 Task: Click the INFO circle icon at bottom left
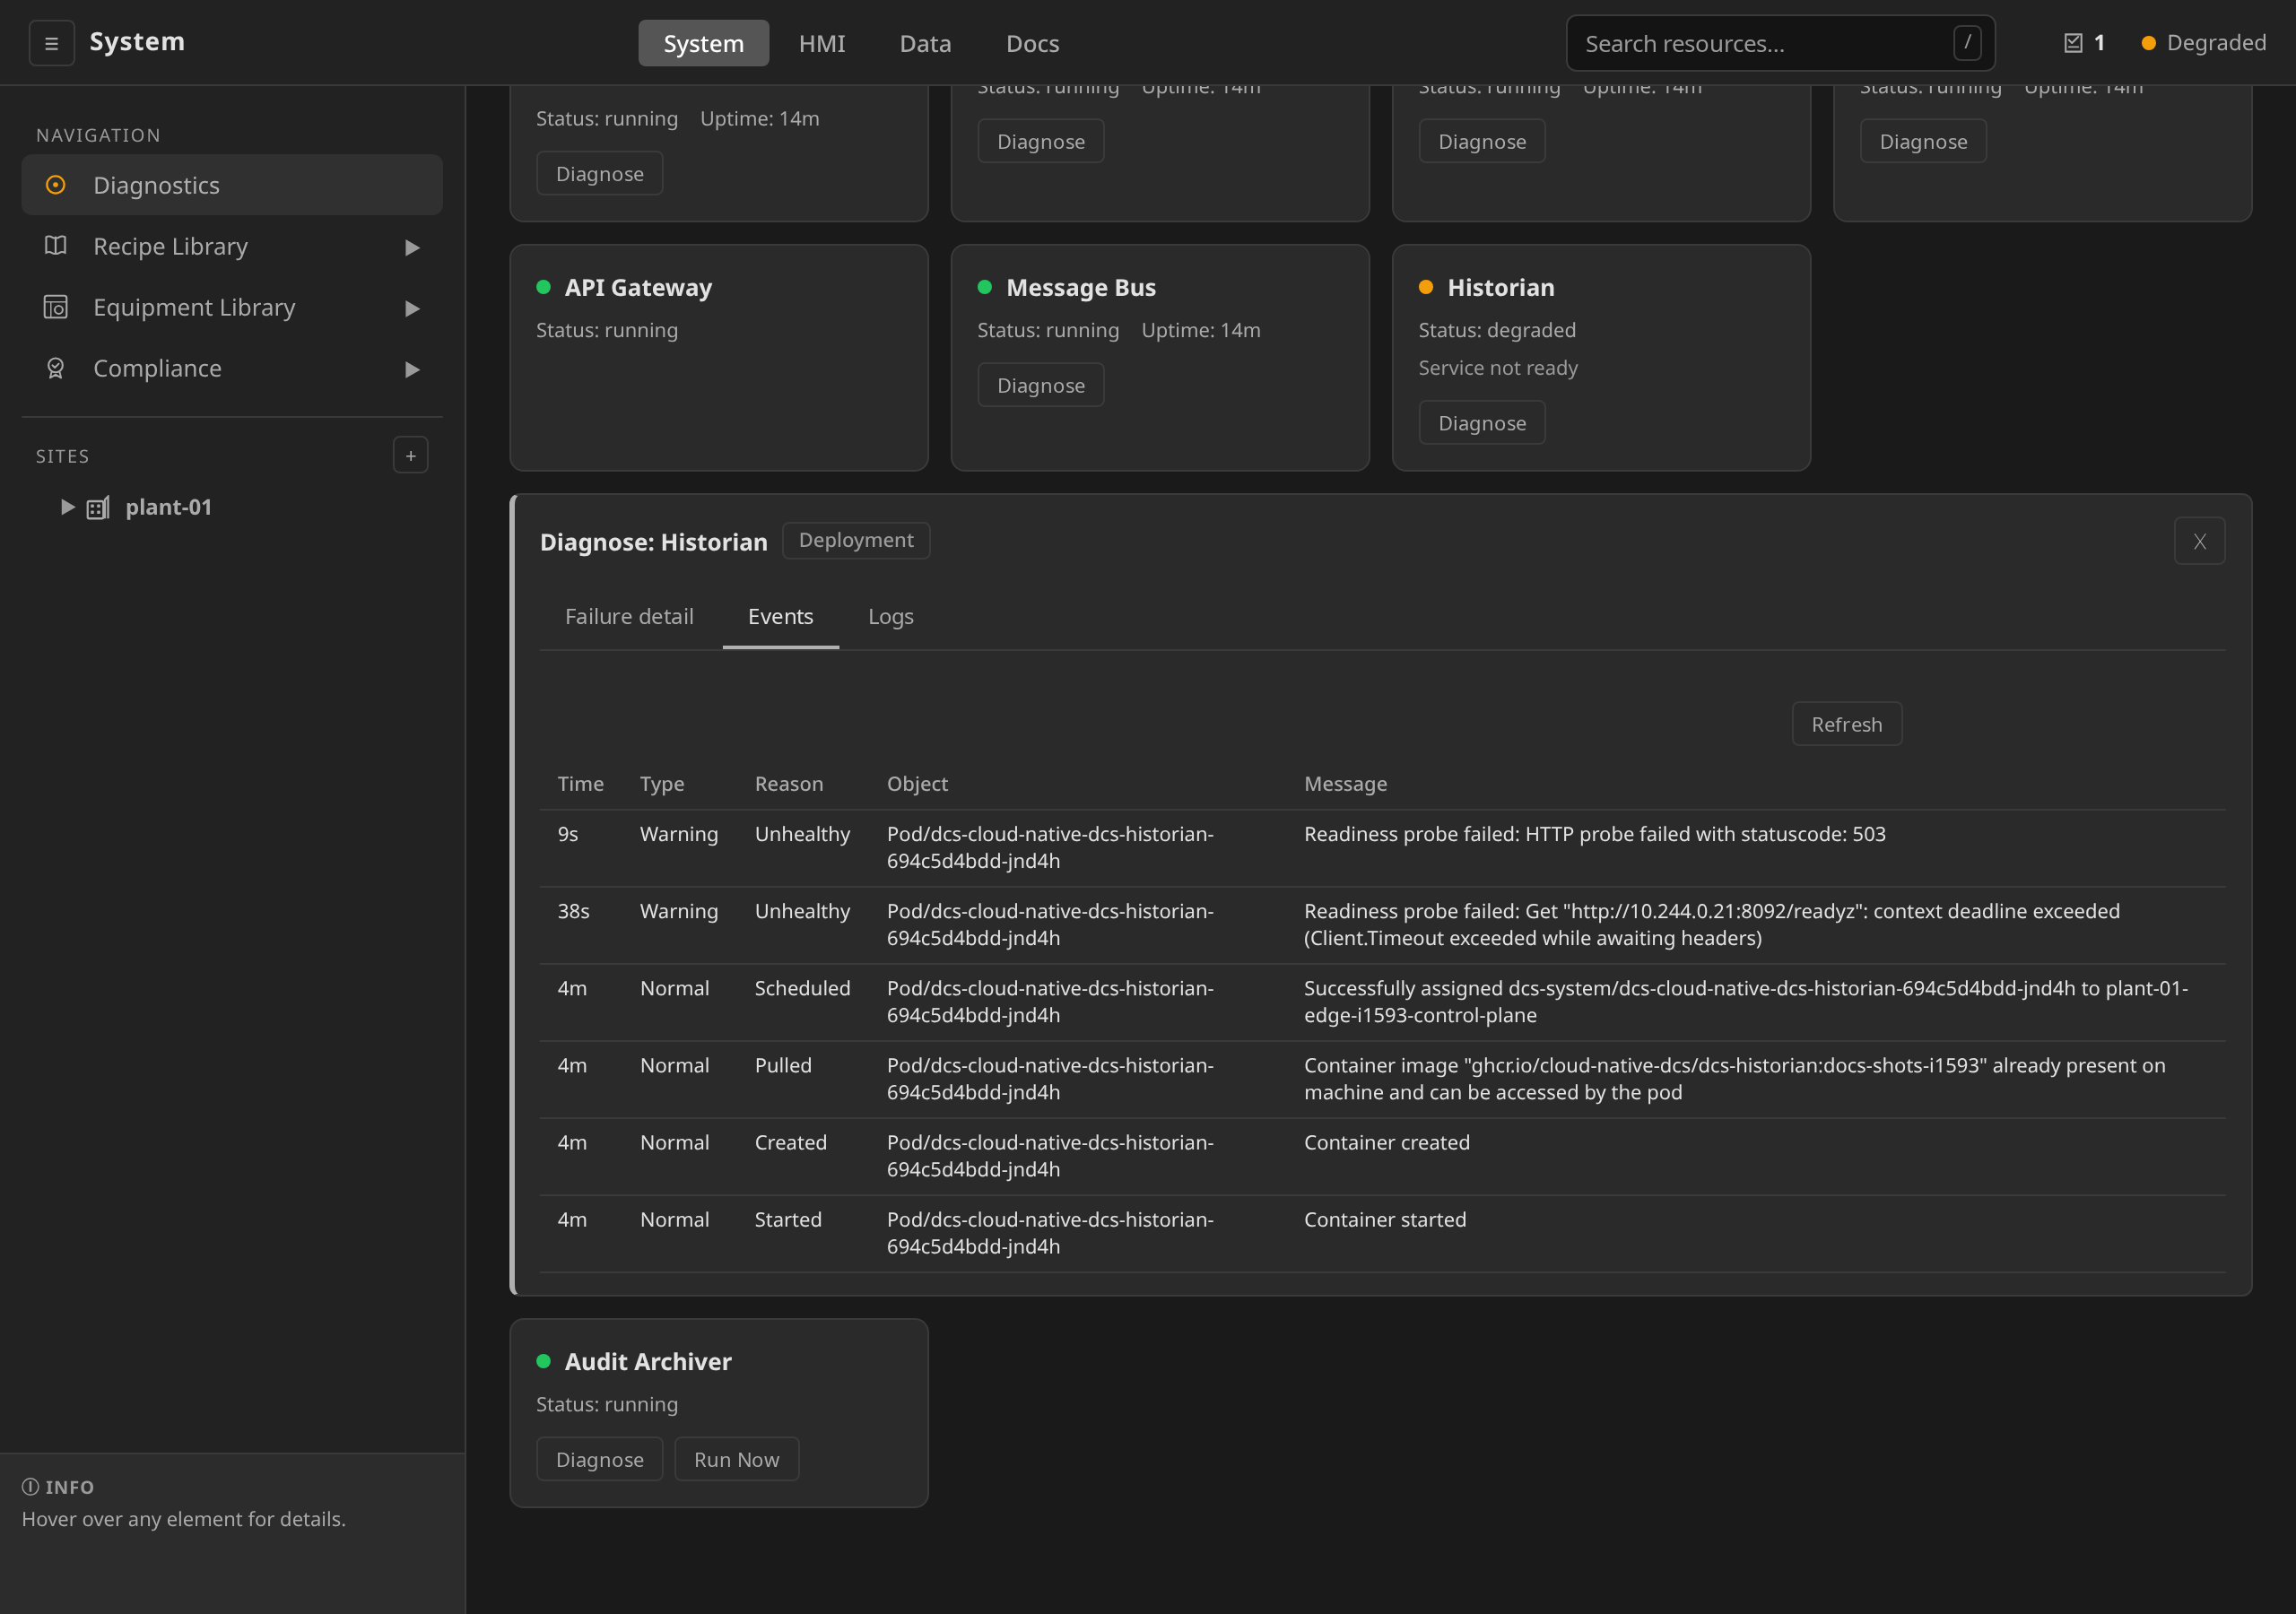(30, 1487)
